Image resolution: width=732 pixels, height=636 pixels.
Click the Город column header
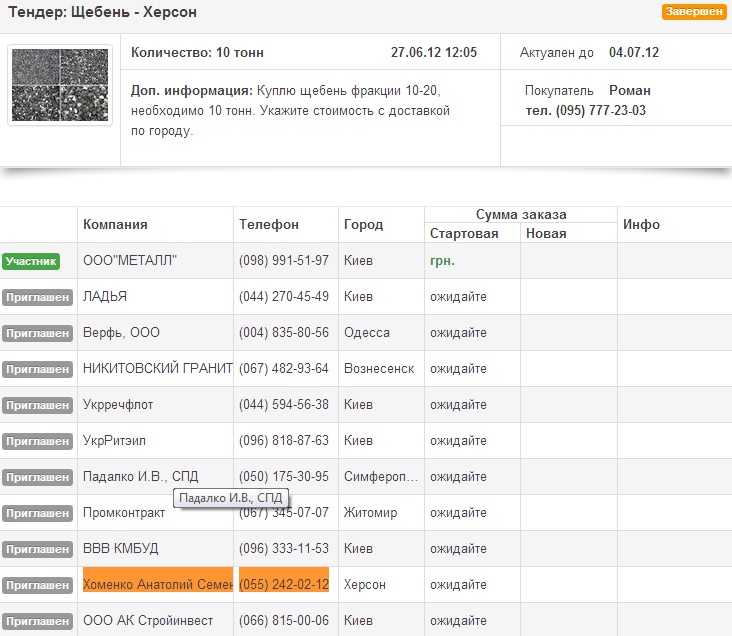(x=363, y=225)
